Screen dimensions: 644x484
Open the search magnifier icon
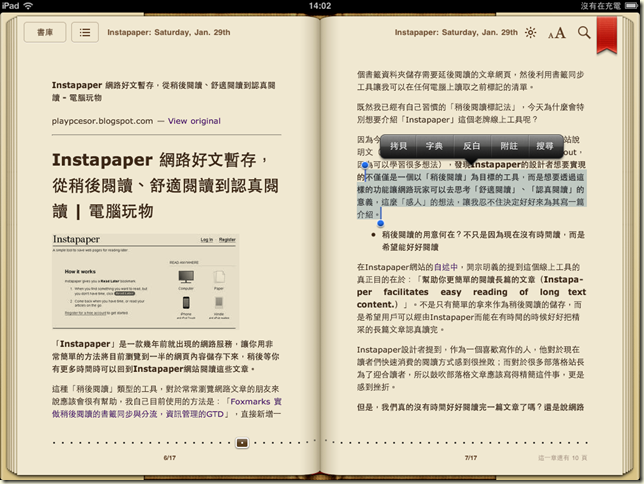click(584, 32)
